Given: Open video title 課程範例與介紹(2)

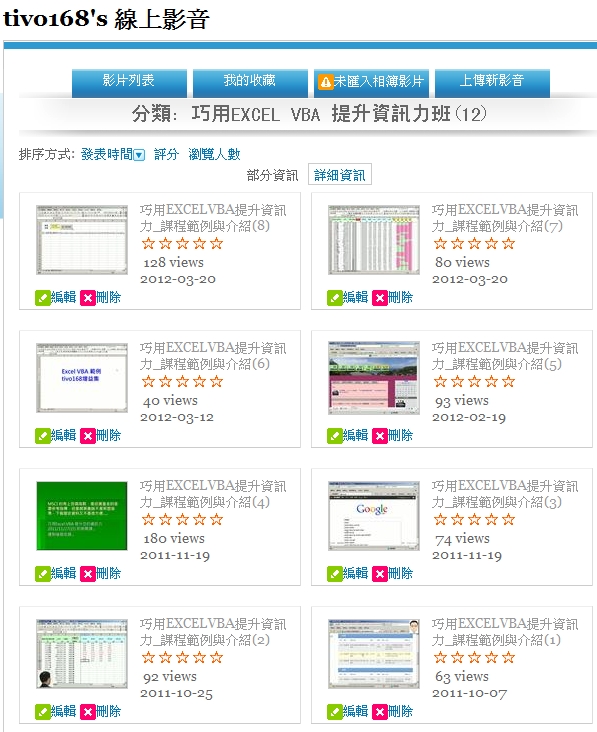Looking at the screenshot, I should 213,632.
